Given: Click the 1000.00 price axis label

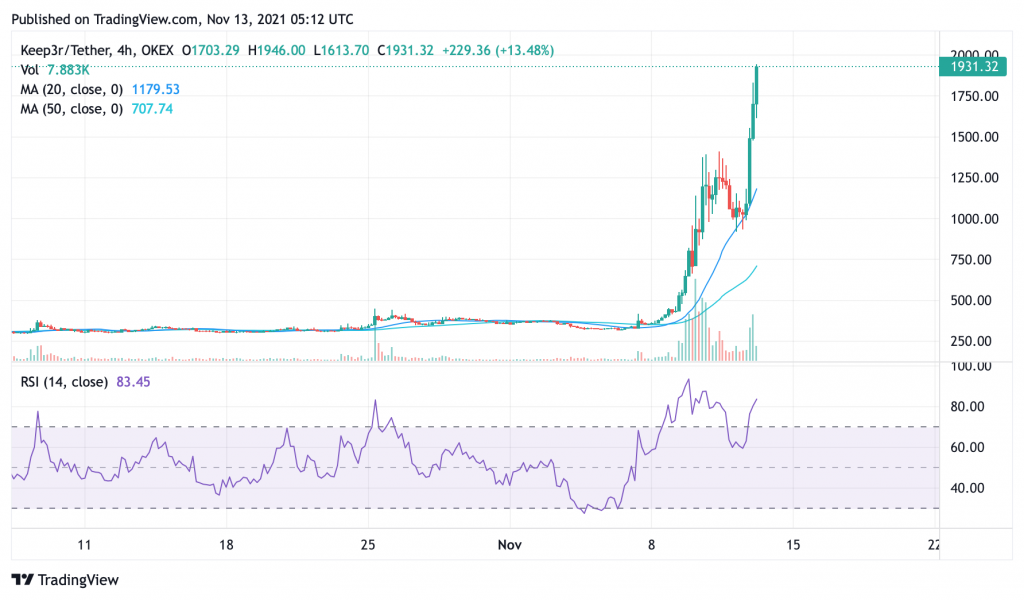Looking at the screenshot, I should pos(974,219).
